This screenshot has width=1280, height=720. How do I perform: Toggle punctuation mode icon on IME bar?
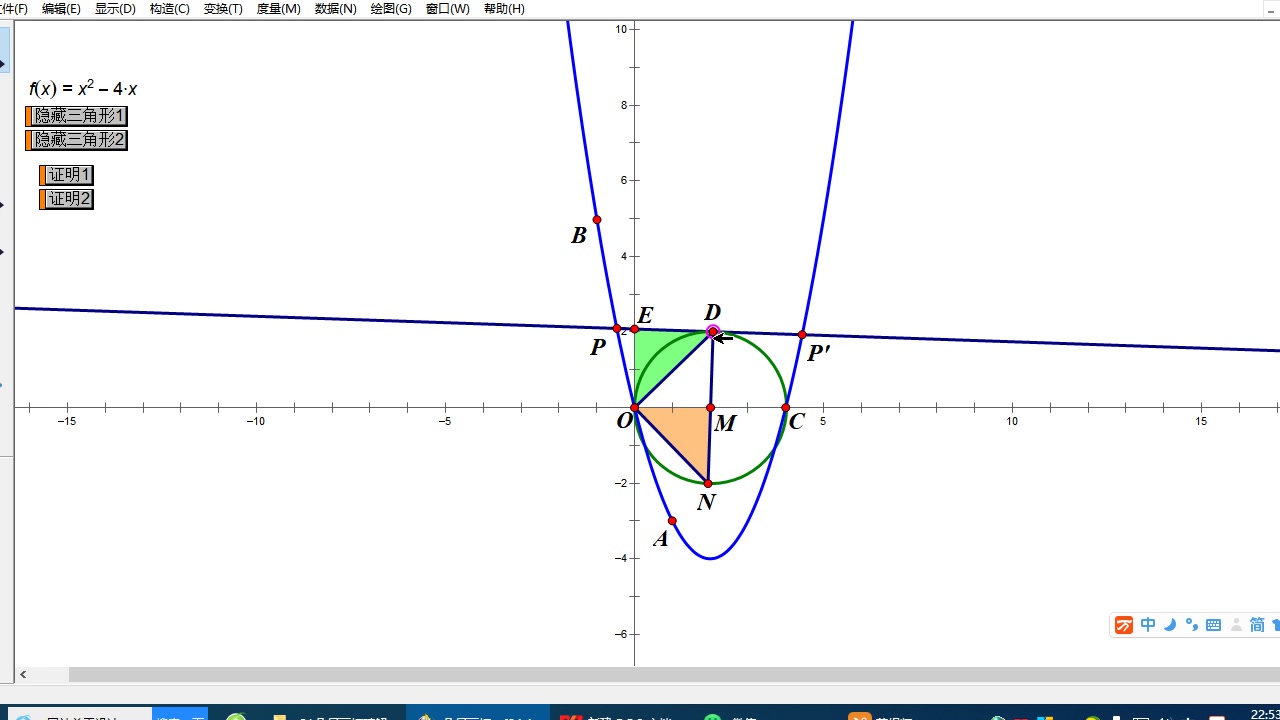coord(1191,625)
